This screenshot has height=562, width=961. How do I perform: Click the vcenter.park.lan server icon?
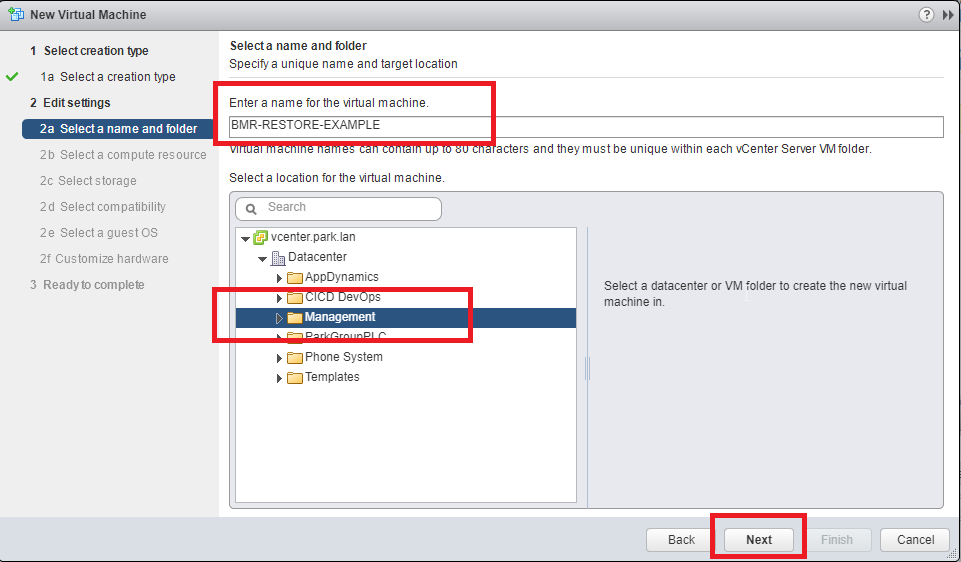[260, 237]
